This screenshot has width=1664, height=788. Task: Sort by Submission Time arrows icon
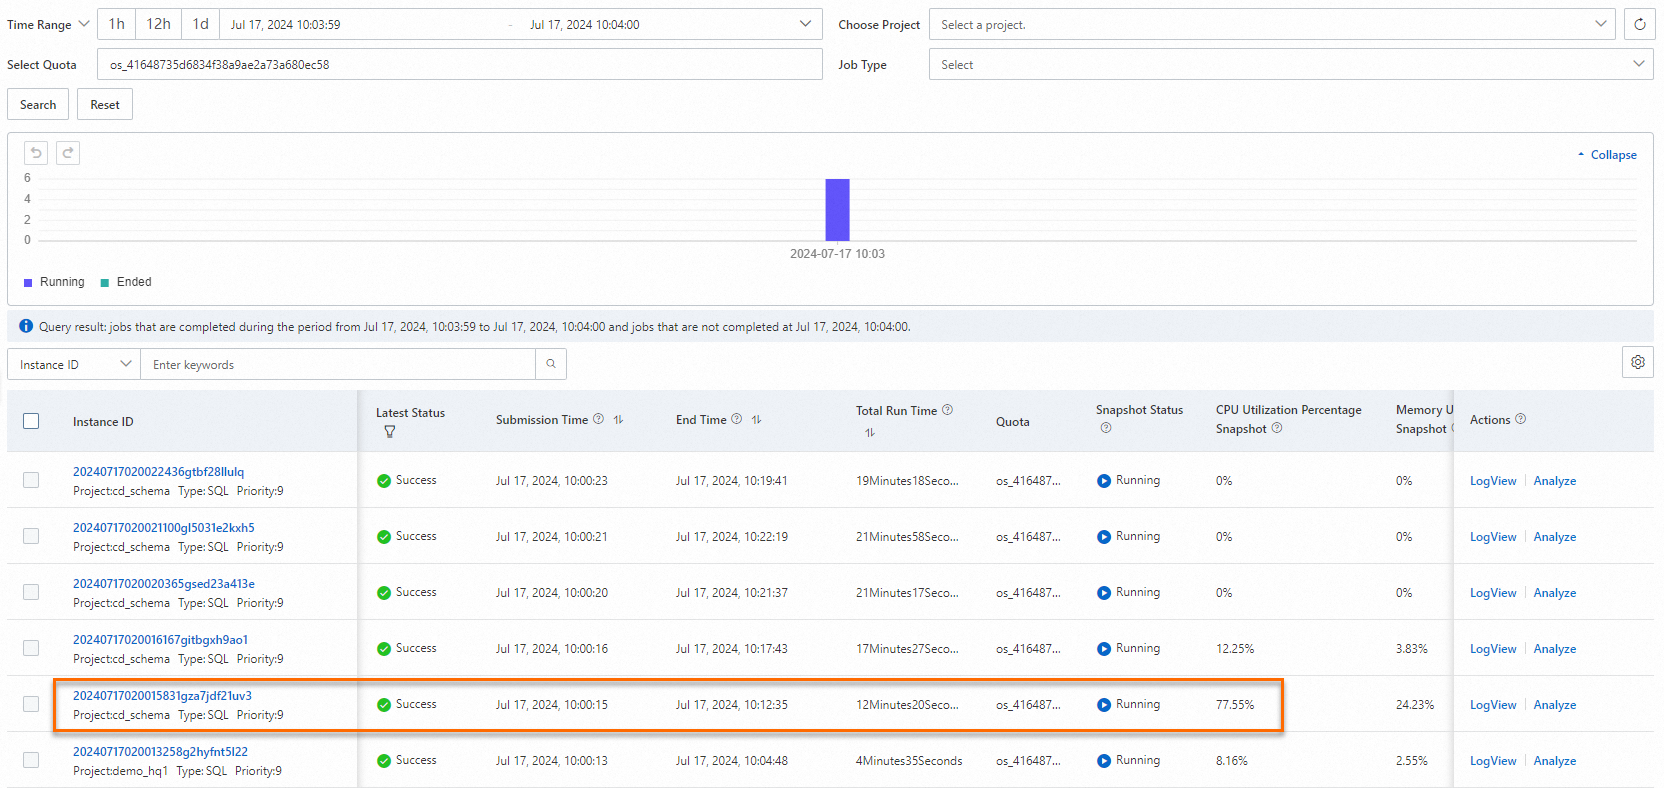pyautogui.click(x=618, y=420)
